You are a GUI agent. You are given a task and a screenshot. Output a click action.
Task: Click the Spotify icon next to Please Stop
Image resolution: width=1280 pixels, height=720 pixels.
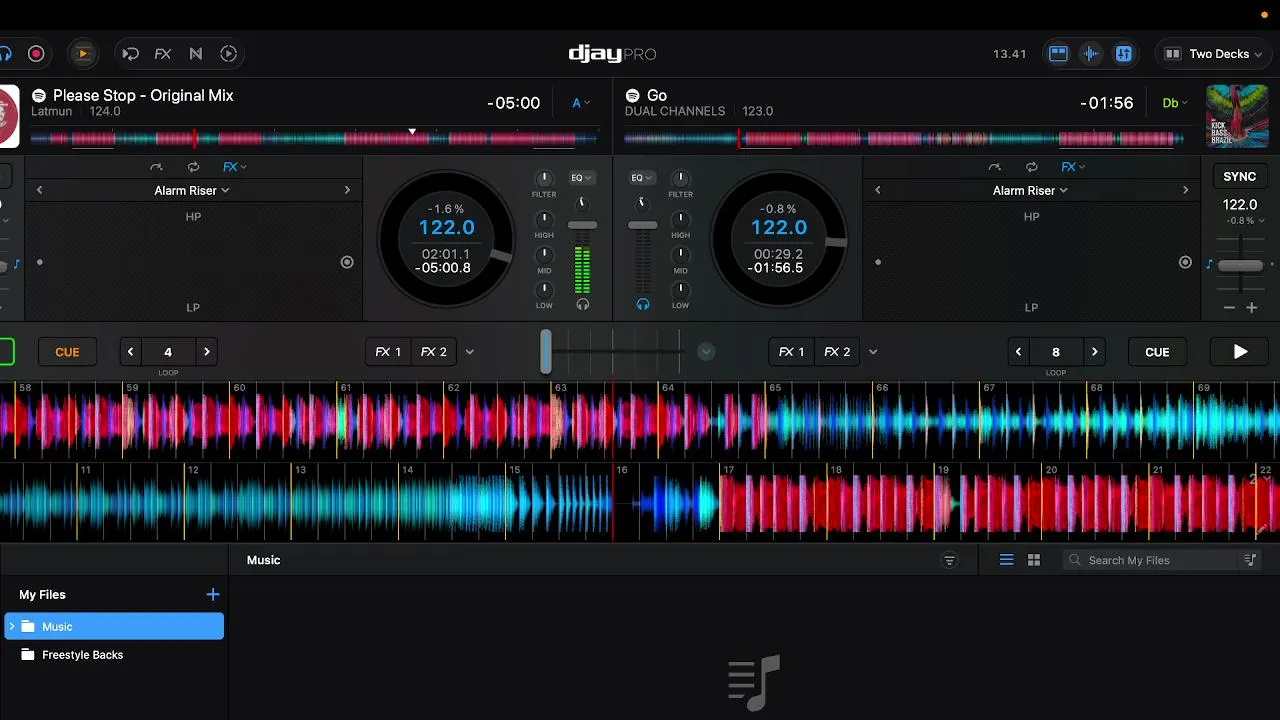click(39, 96)
